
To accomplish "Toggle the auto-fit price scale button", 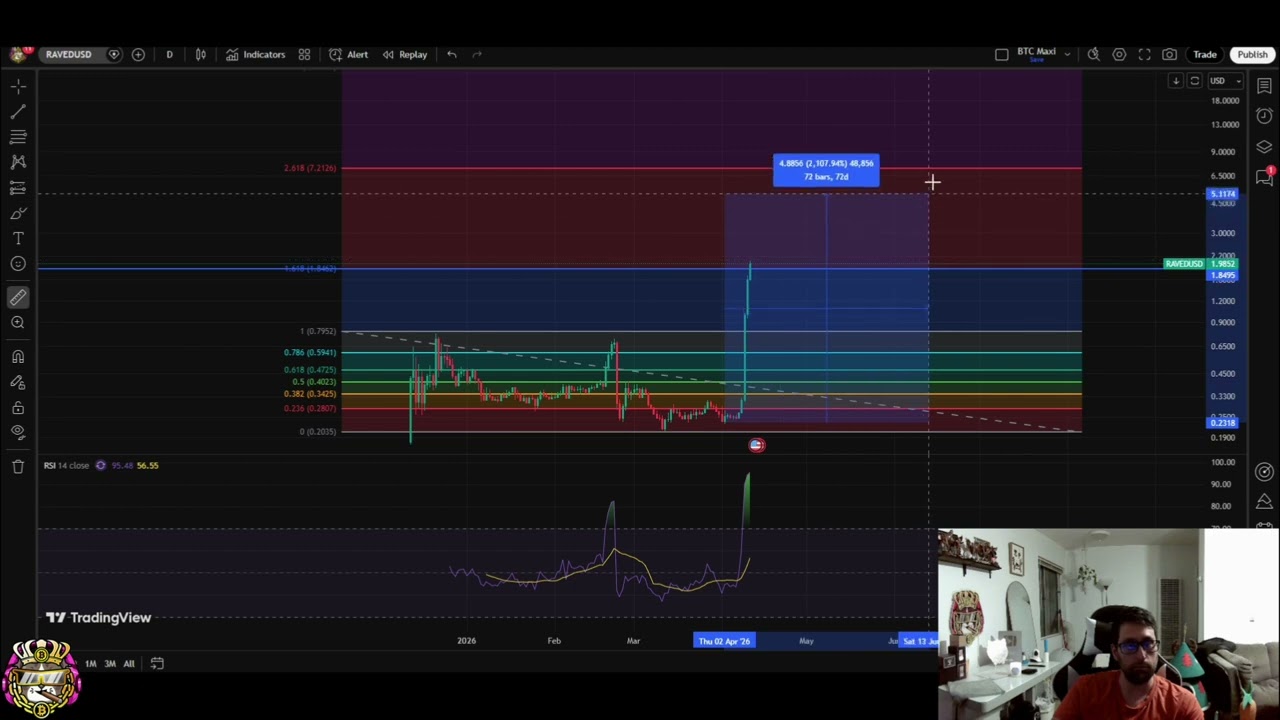I will pos(1194,81).
